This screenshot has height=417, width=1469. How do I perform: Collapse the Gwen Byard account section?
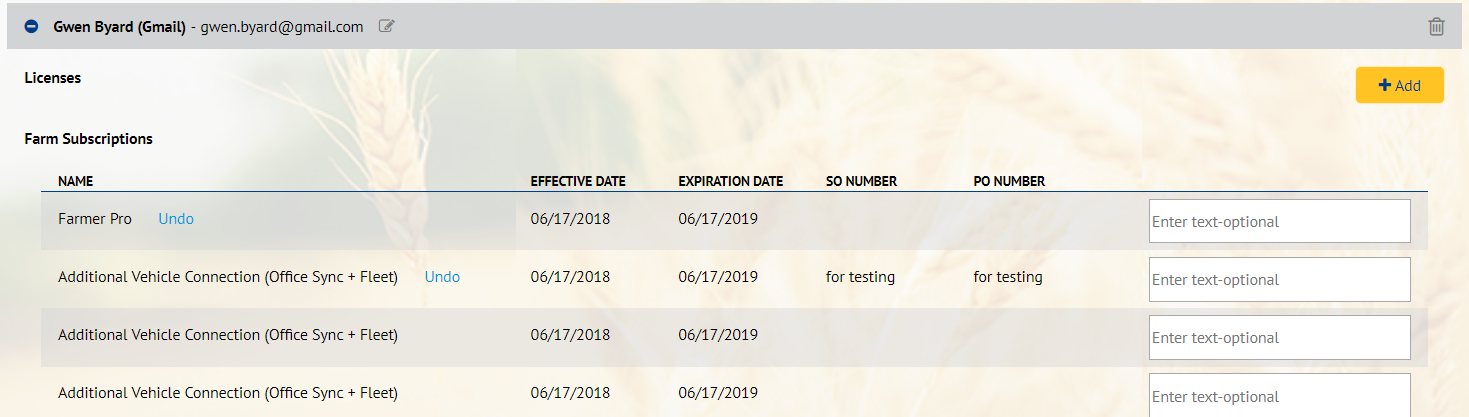point(31,27)
